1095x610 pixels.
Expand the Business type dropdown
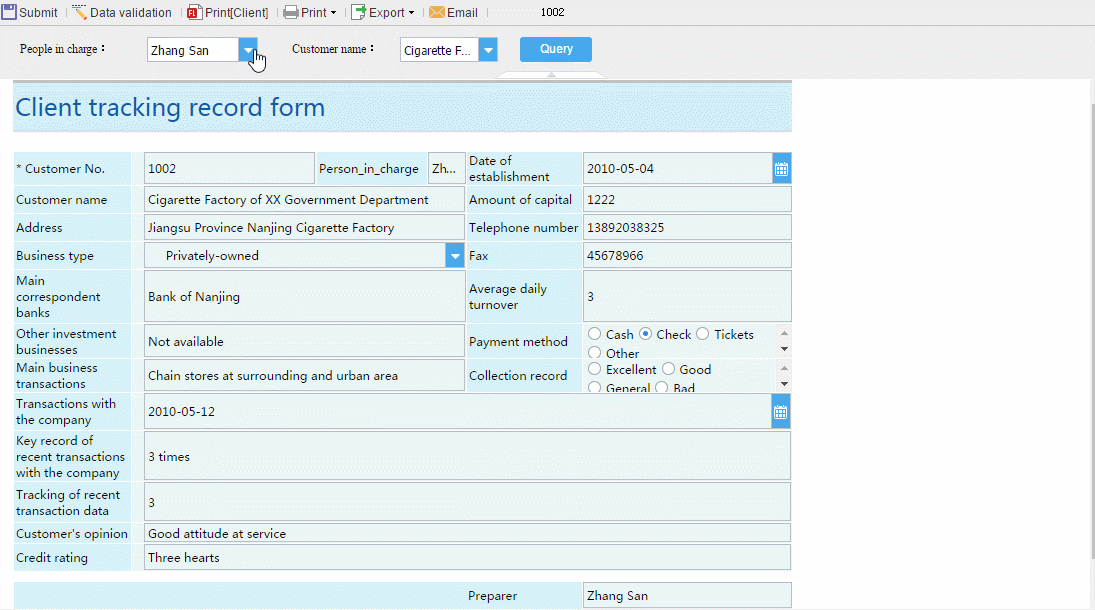pos(455,256)
